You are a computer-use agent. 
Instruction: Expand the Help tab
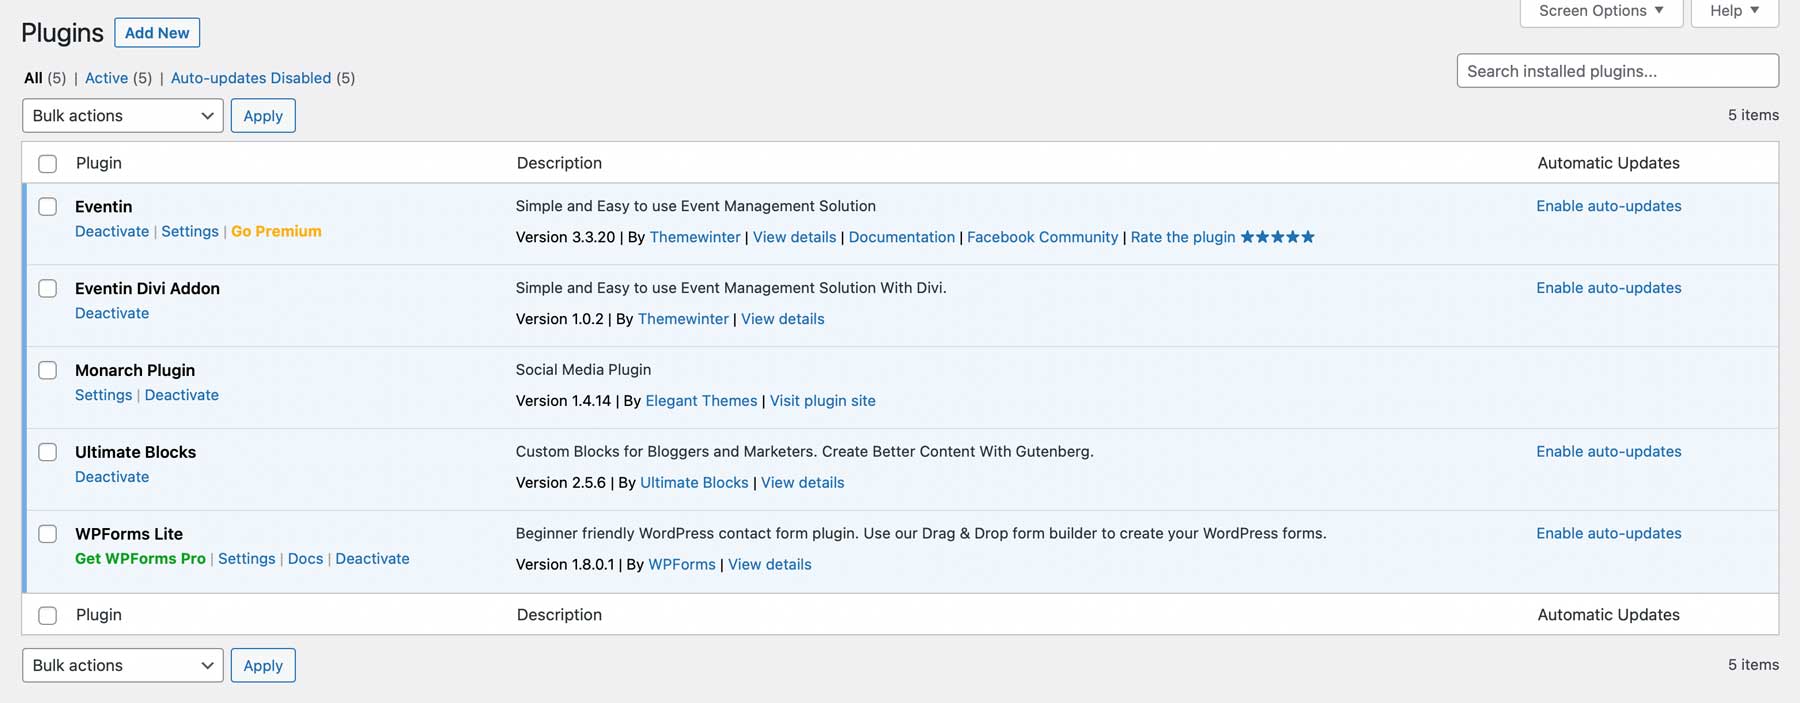pyautogui.click(x=1734, y=11)
